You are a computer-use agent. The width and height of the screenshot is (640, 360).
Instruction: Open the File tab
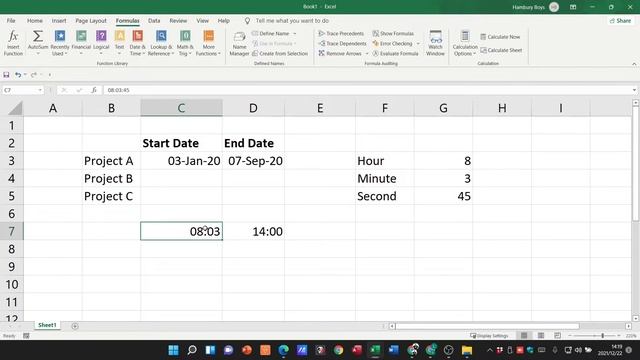(11, 20)
